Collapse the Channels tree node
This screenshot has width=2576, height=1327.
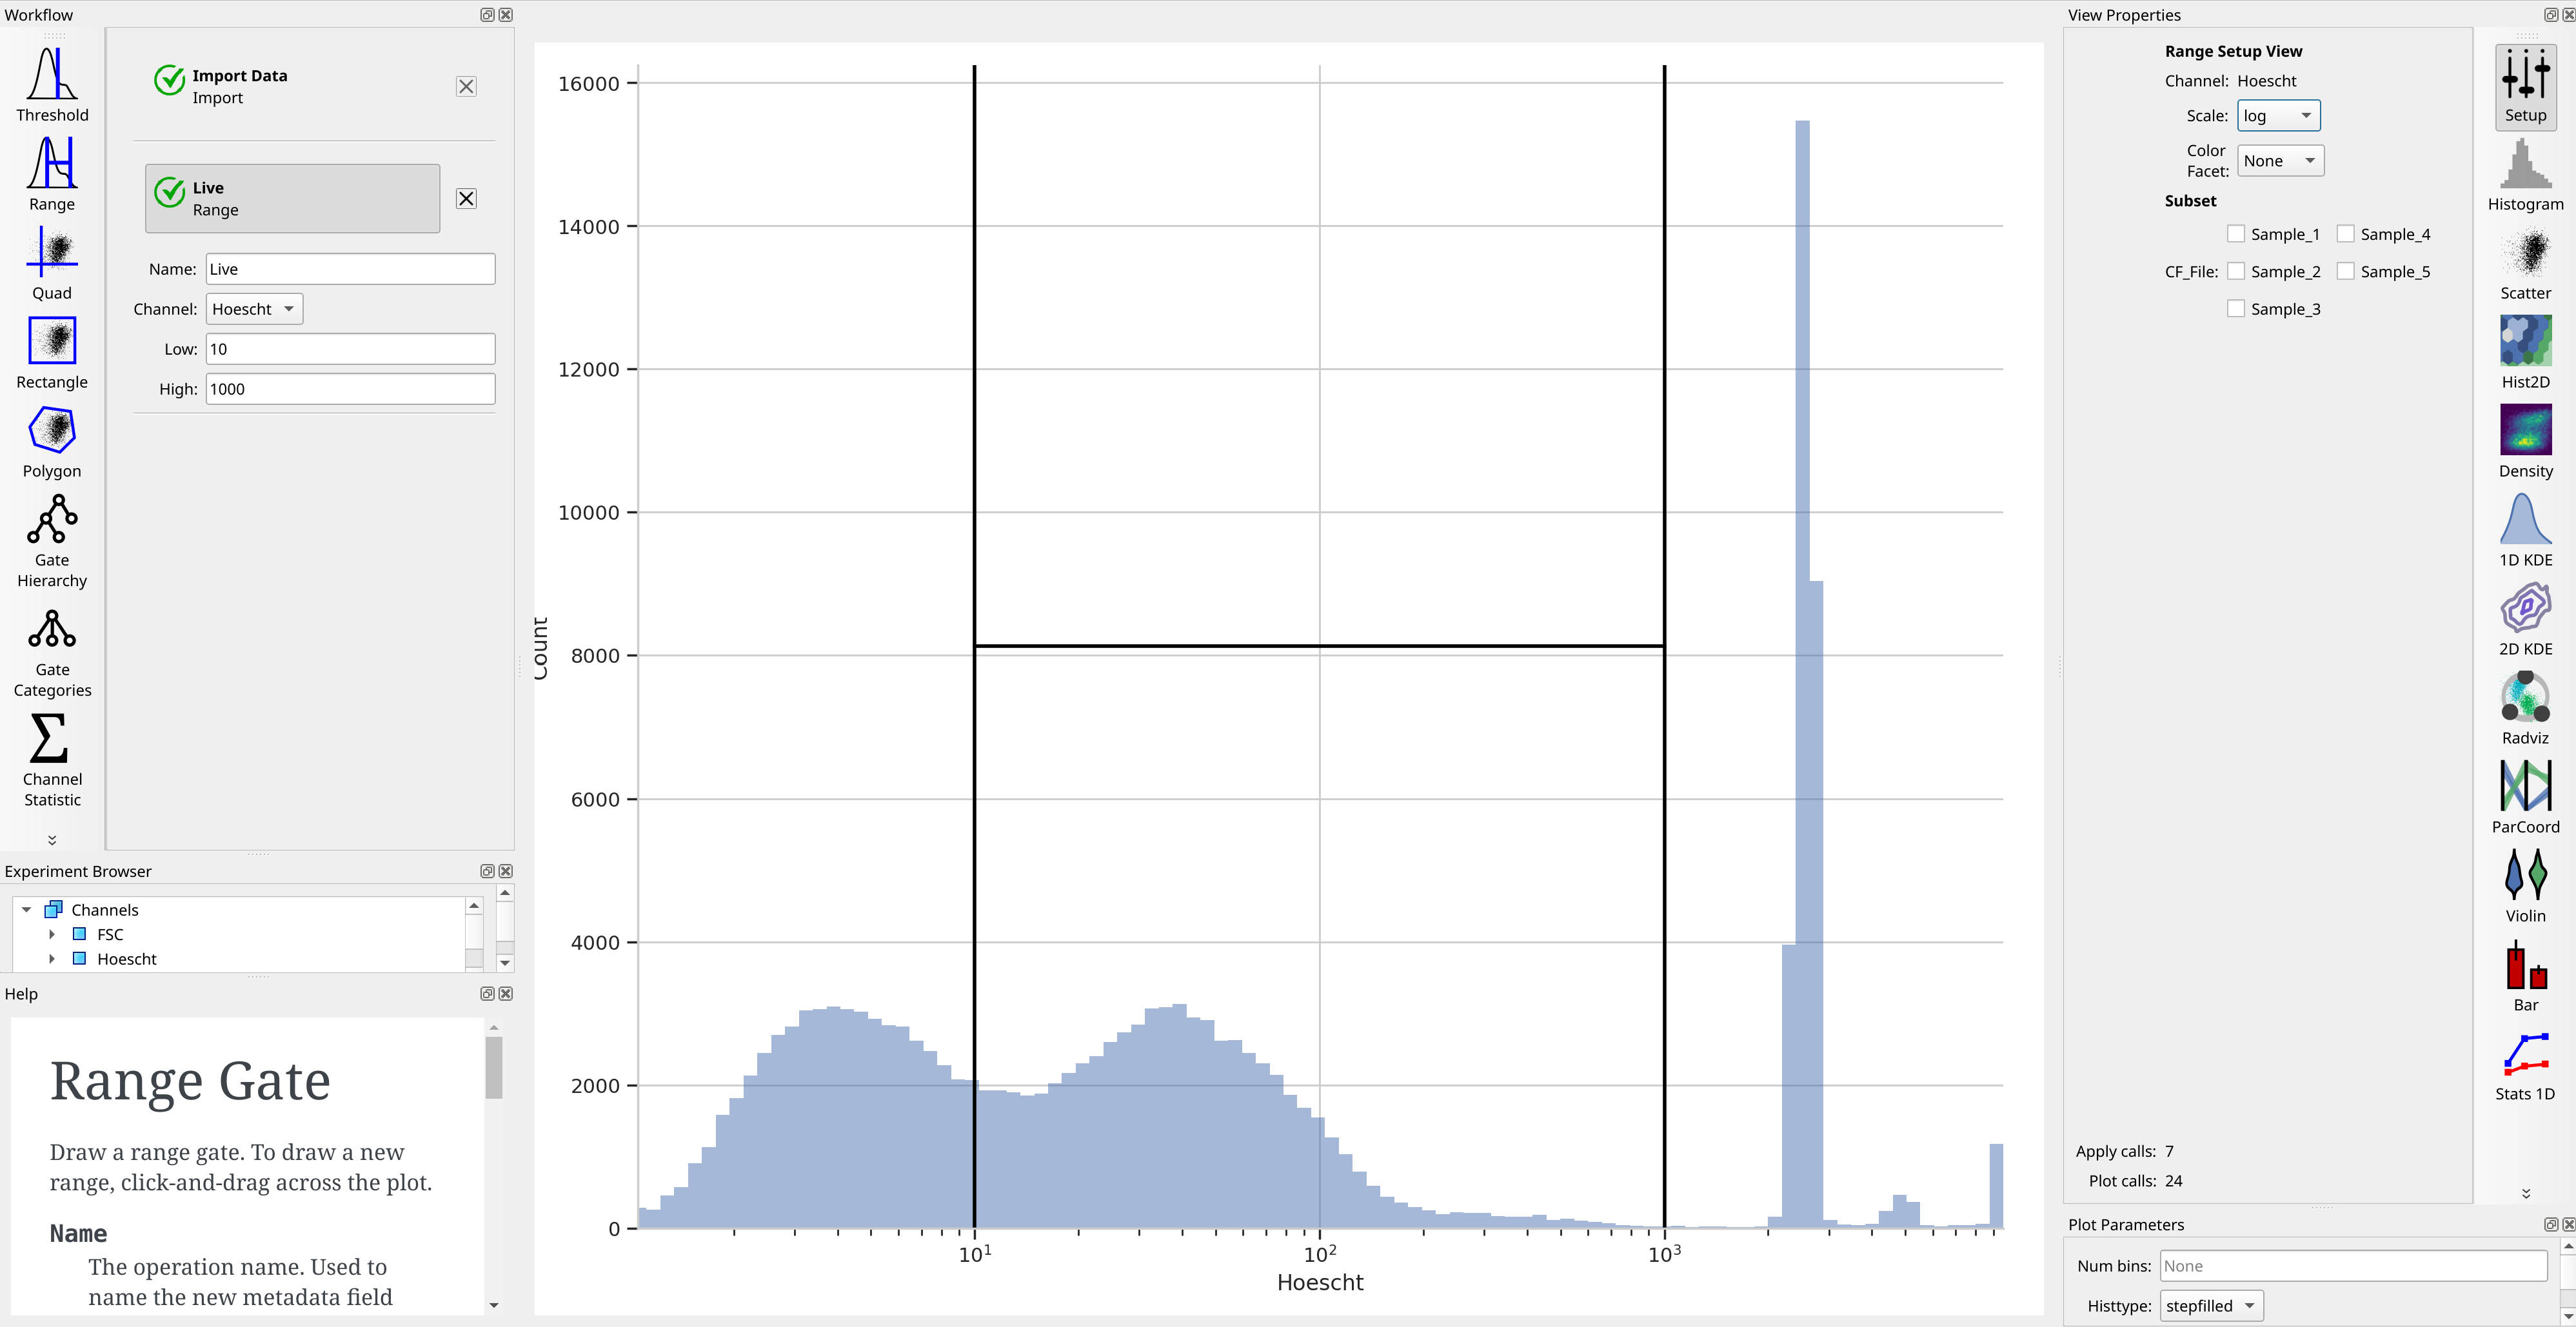(x=27, y=910)
